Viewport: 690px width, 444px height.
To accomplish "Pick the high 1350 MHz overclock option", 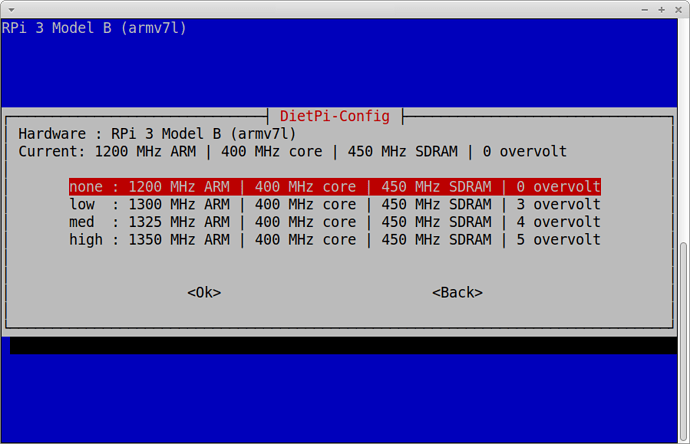I will 335,239.
